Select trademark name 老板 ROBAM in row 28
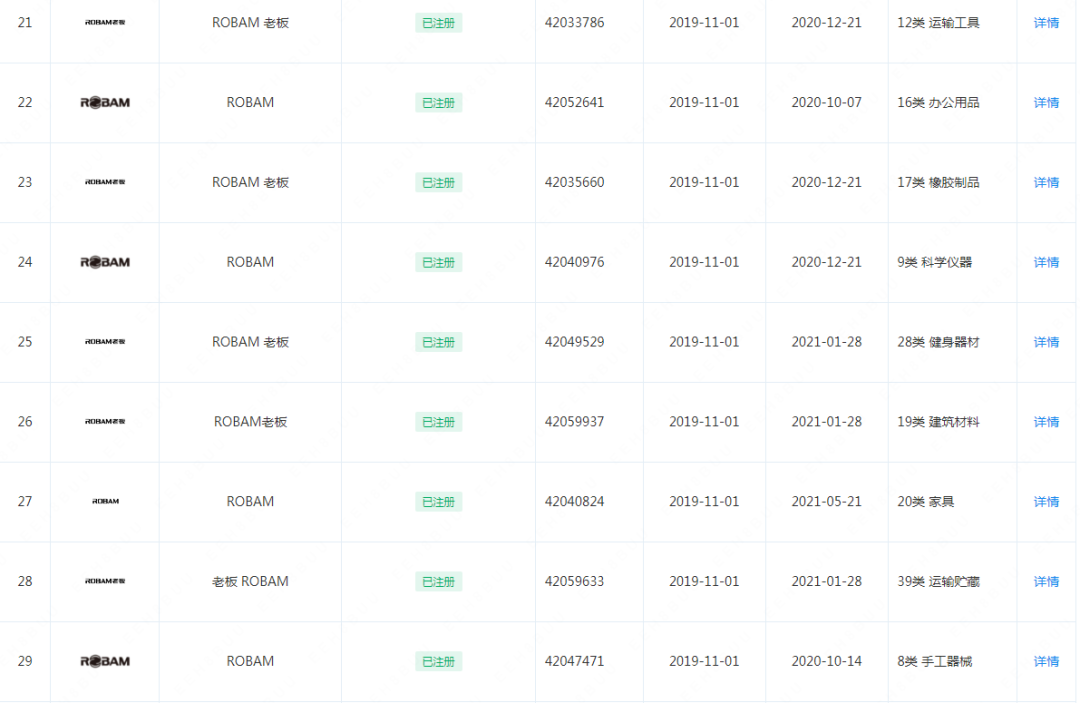Viewport: 1080px width, 703px height. click(250, 581)
